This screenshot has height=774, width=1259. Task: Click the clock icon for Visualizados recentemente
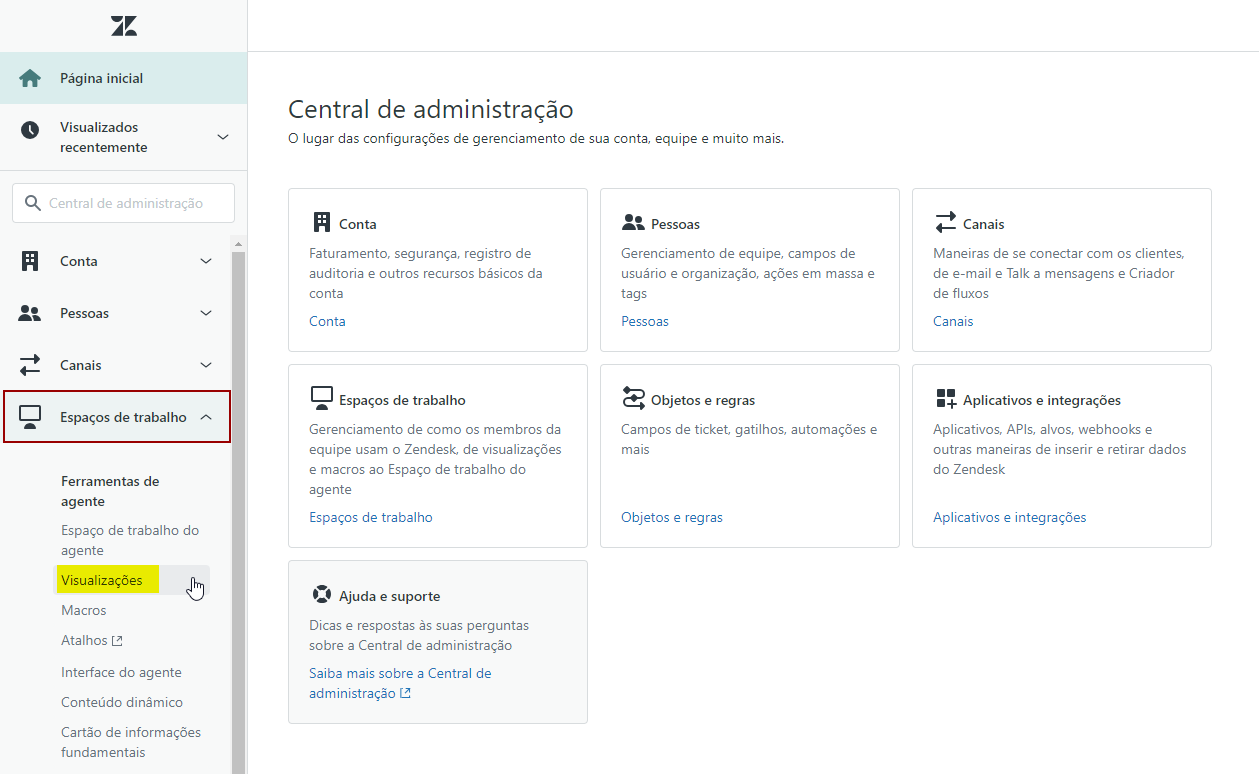(30, 130)
